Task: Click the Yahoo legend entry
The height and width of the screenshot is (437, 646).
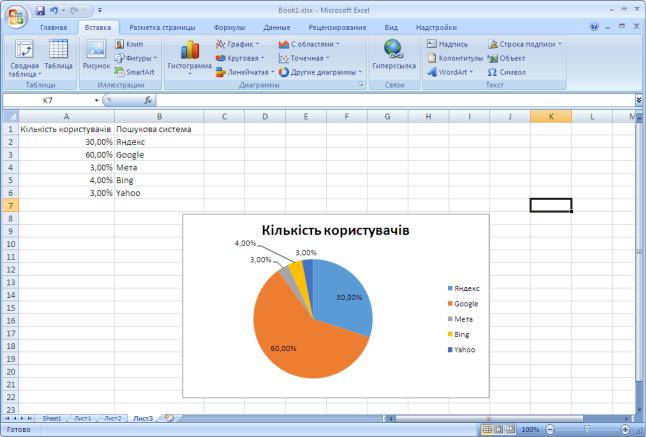Action: click(x=461, y=350)
